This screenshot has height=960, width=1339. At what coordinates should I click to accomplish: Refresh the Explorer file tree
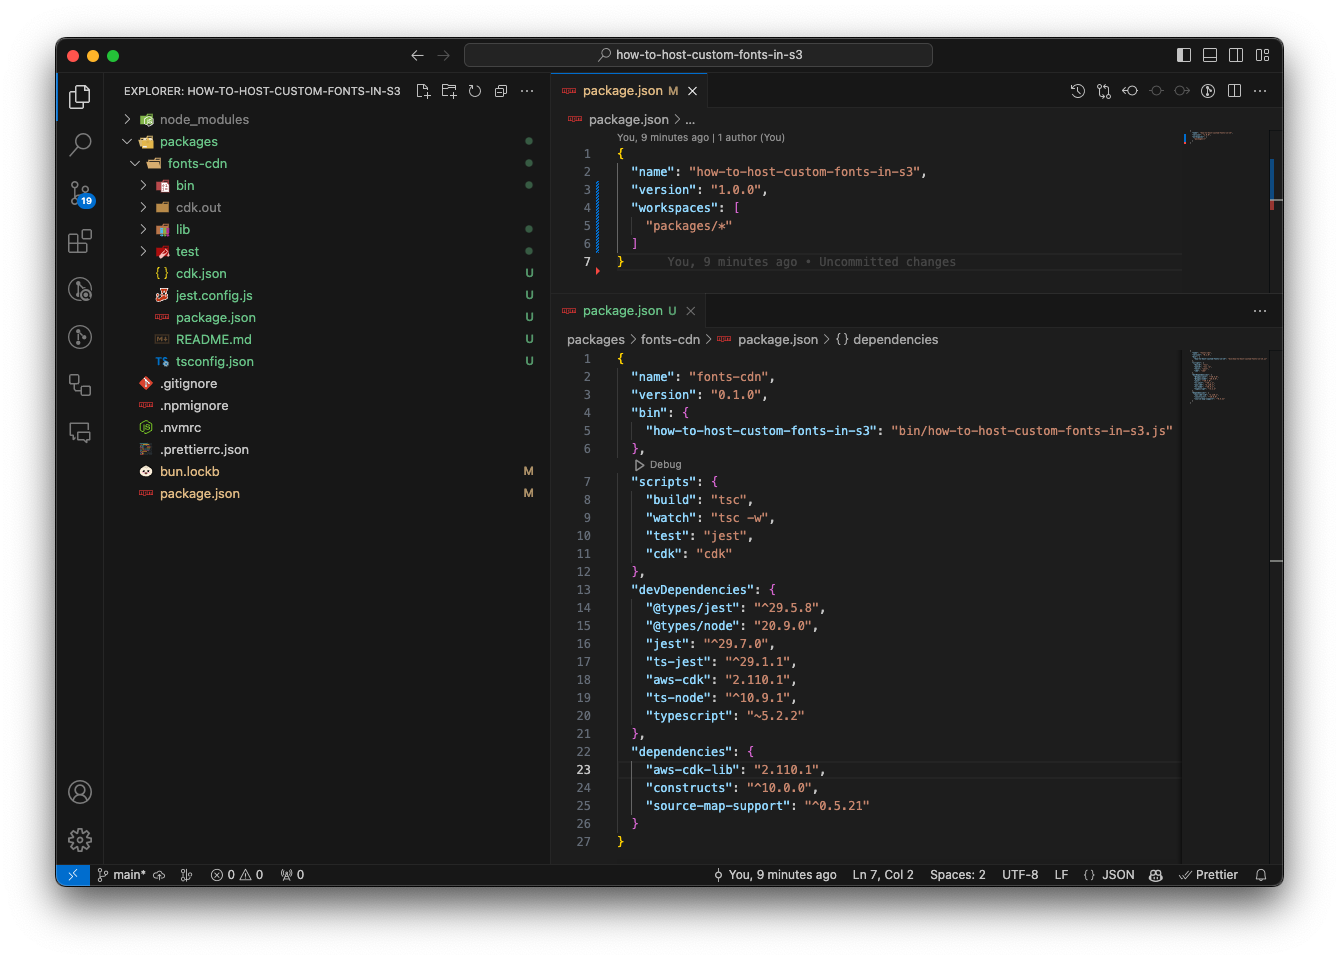(x=475, y=91)
